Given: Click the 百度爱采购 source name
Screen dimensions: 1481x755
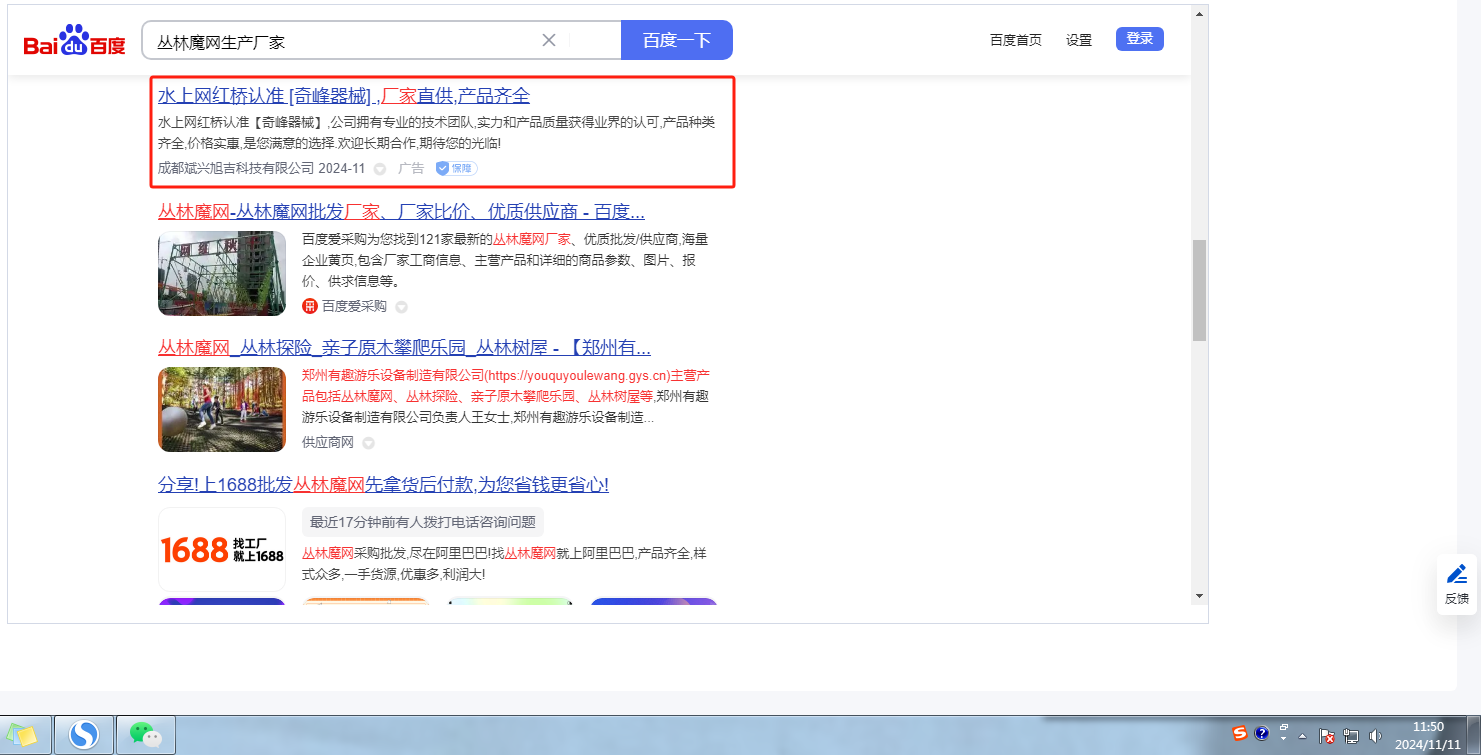Looking at the screenshot, I should [354, 306].
